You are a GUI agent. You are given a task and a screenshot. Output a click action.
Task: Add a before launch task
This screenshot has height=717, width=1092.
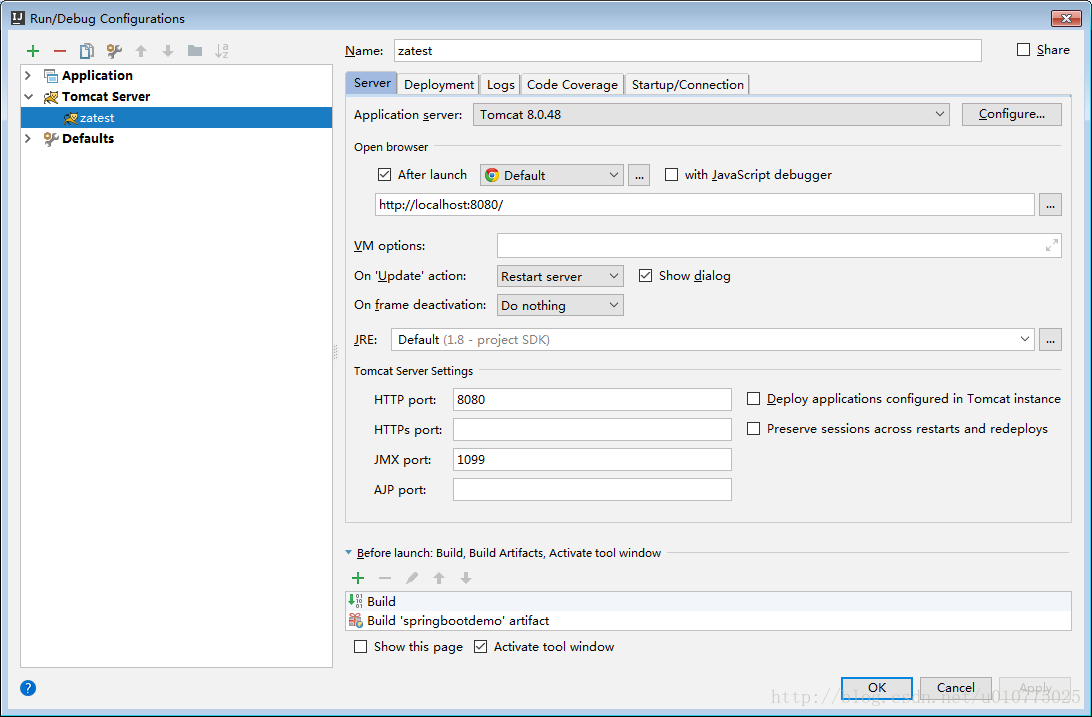point(358,578)
